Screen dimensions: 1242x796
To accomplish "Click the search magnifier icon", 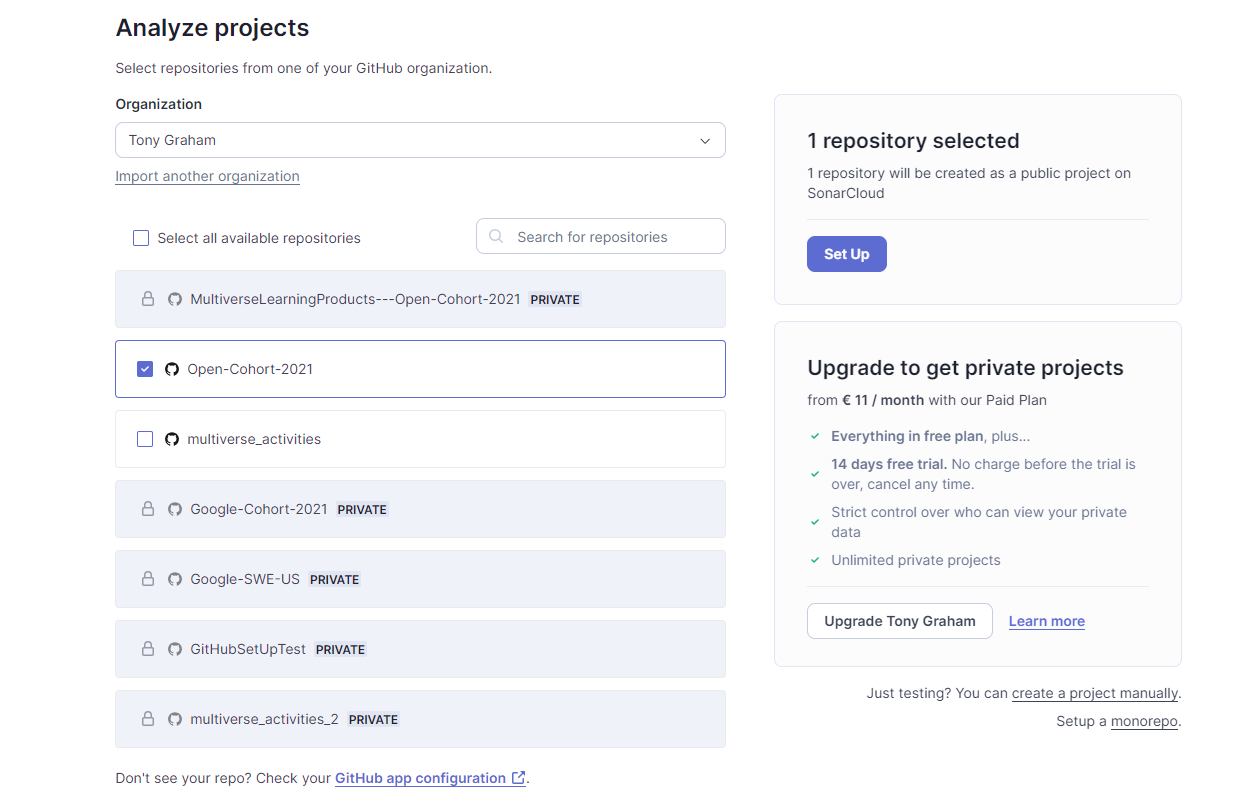I will click(x=497, y=237).
